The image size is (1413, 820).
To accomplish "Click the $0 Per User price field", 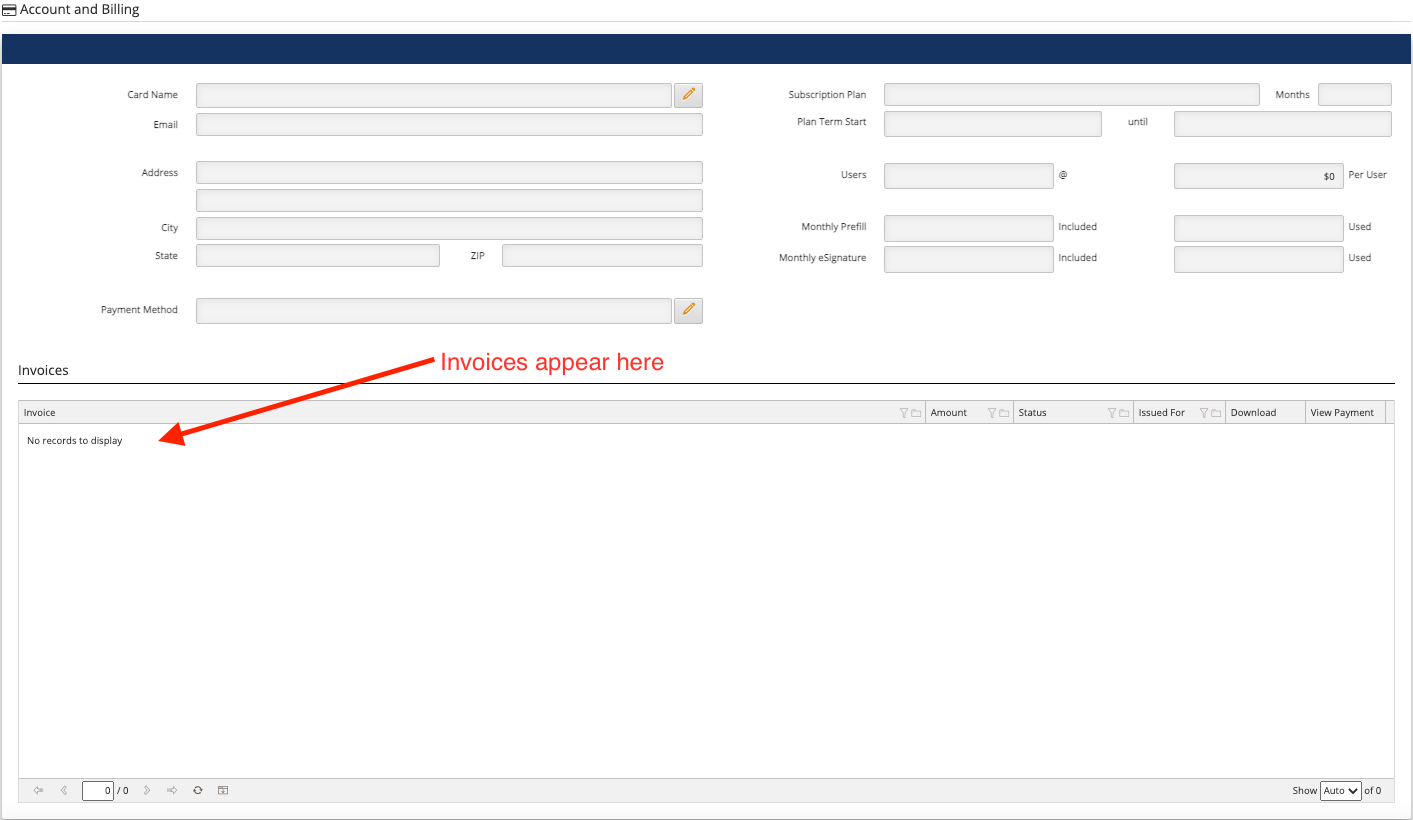I will (x=1259, y=176).
